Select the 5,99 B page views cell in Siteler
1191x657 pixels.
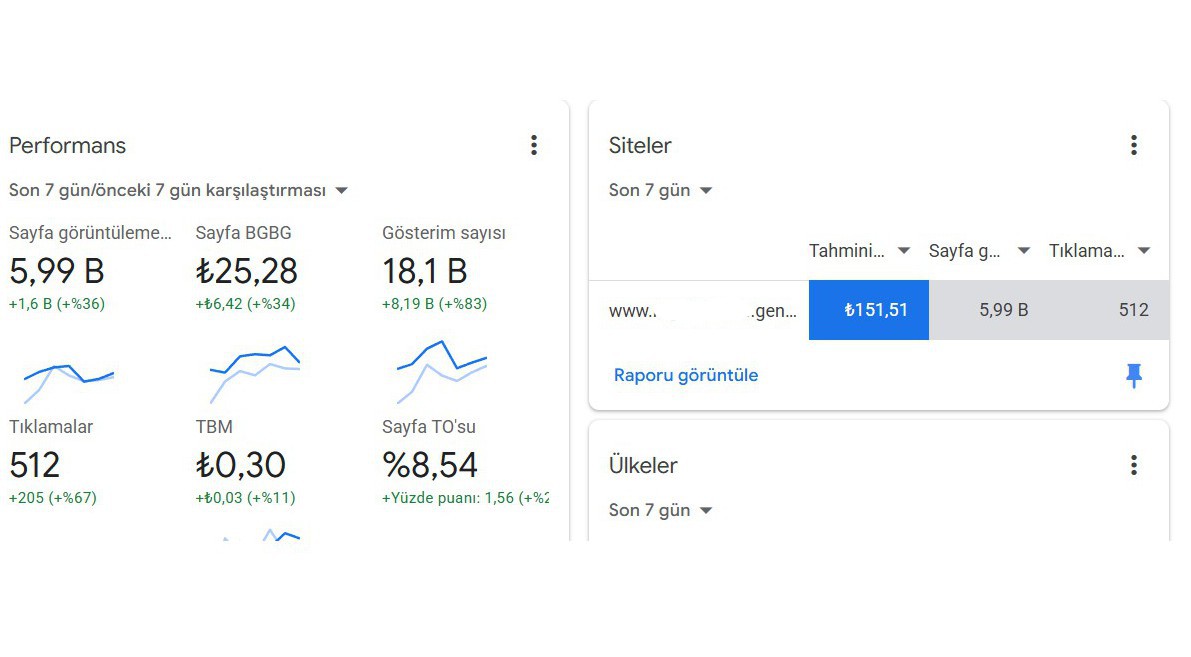[x=989, y=310]
